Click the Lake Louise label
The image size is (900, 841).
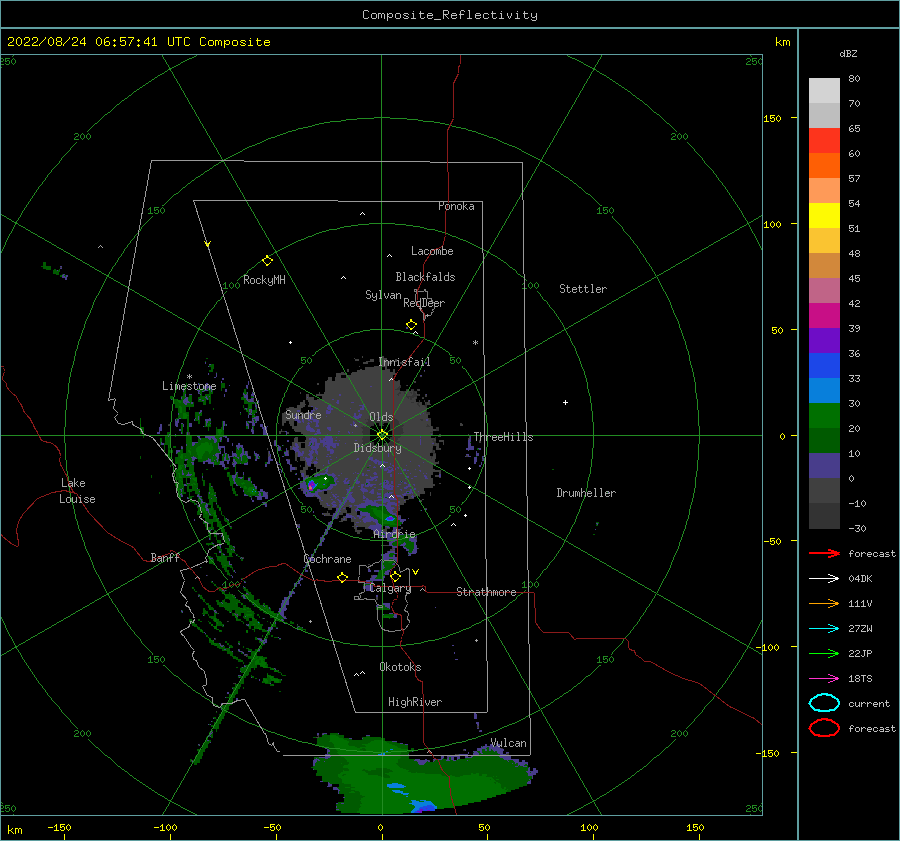78,491
